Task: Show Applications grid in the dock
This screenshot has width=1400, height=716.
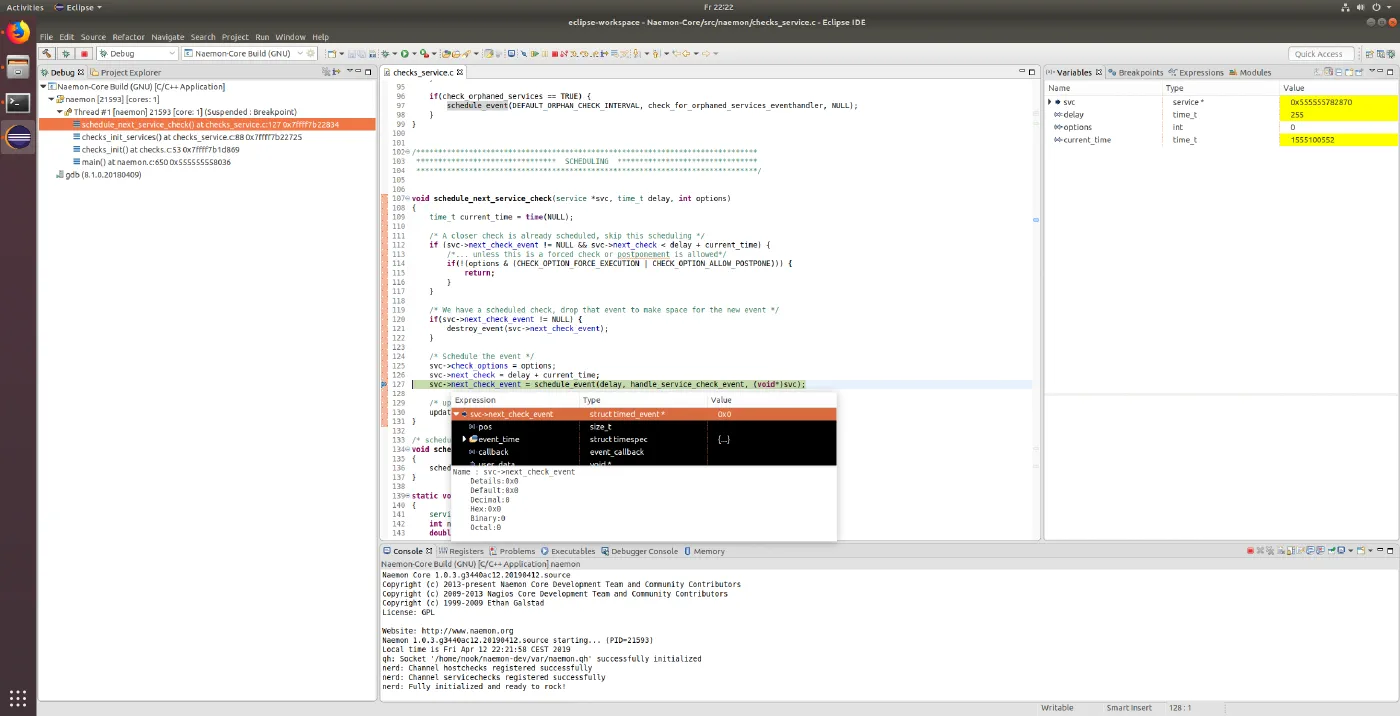Action: pyautogui.click(x=18, y=697)
